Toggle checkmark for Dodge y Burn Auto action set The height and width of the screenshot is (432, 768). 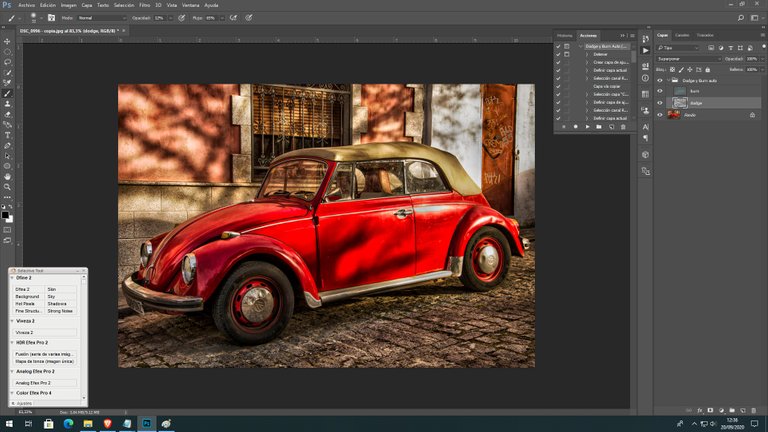[558, 47]
